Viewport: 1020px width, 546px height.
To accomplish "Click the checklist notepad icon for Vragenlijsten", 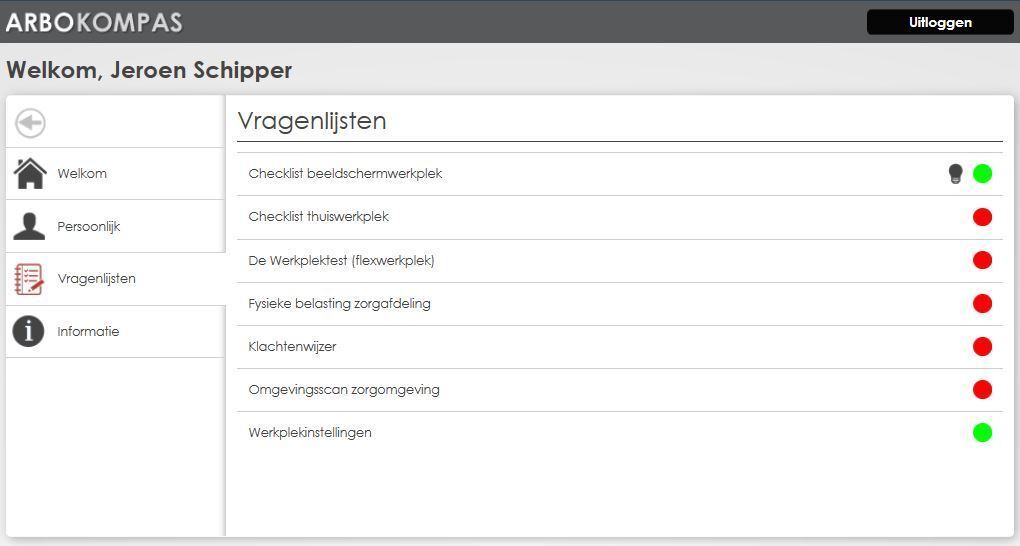I will click(29, 279).
